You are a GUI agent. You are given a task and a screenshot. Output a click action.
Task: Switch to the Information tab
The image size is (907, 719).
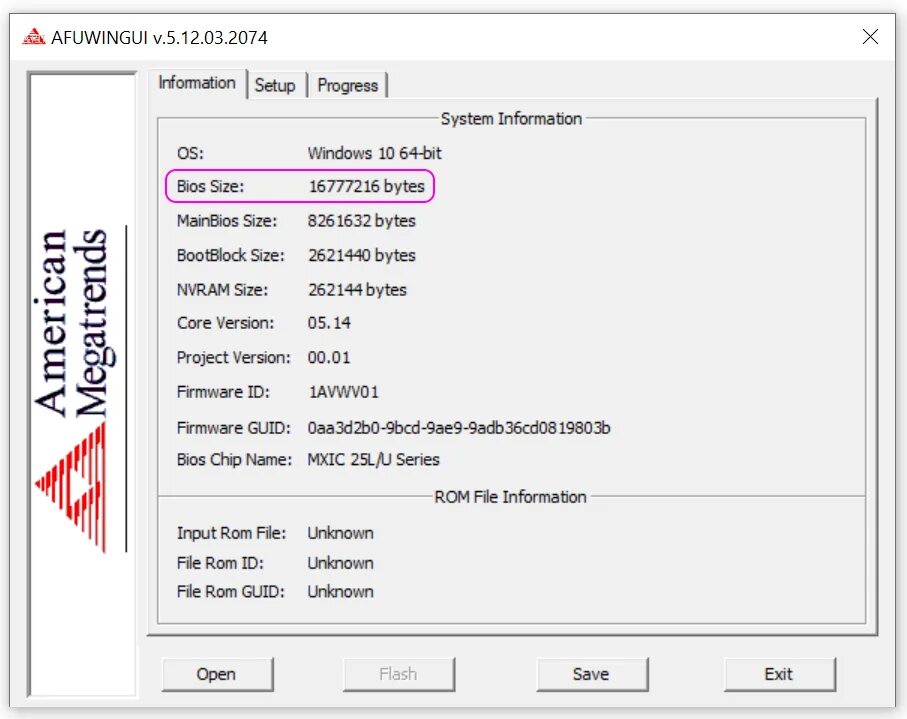click(x=197, y=83)
